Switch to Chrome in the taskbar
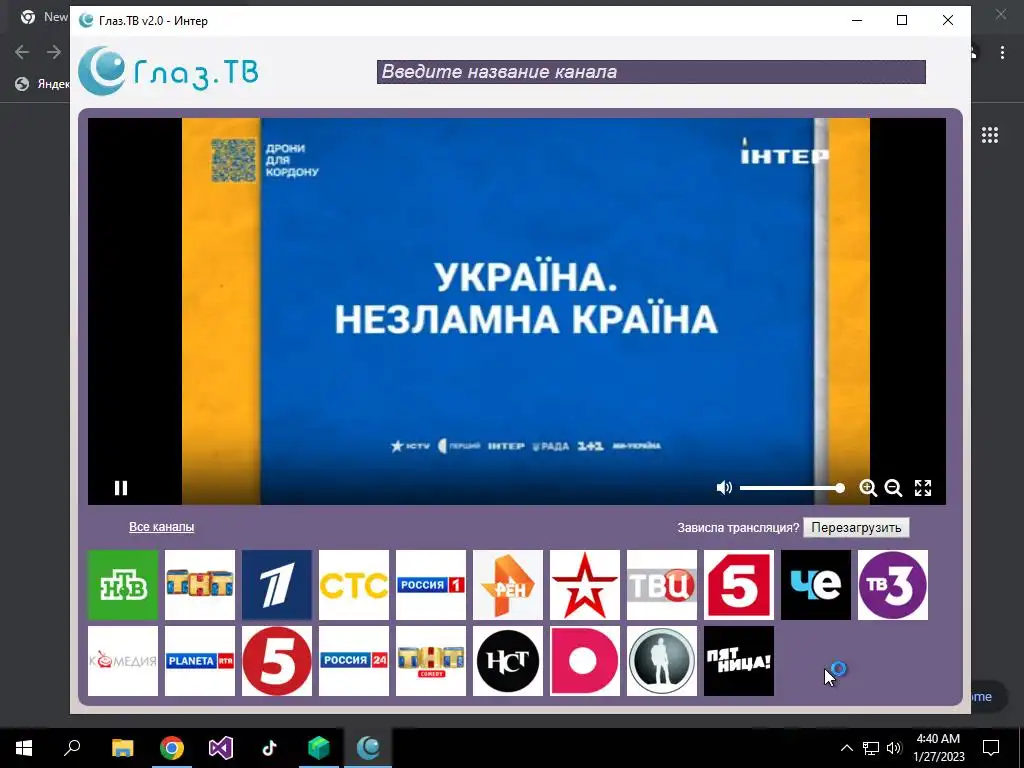The image size is (1024, 768). (x=172, y=748)
